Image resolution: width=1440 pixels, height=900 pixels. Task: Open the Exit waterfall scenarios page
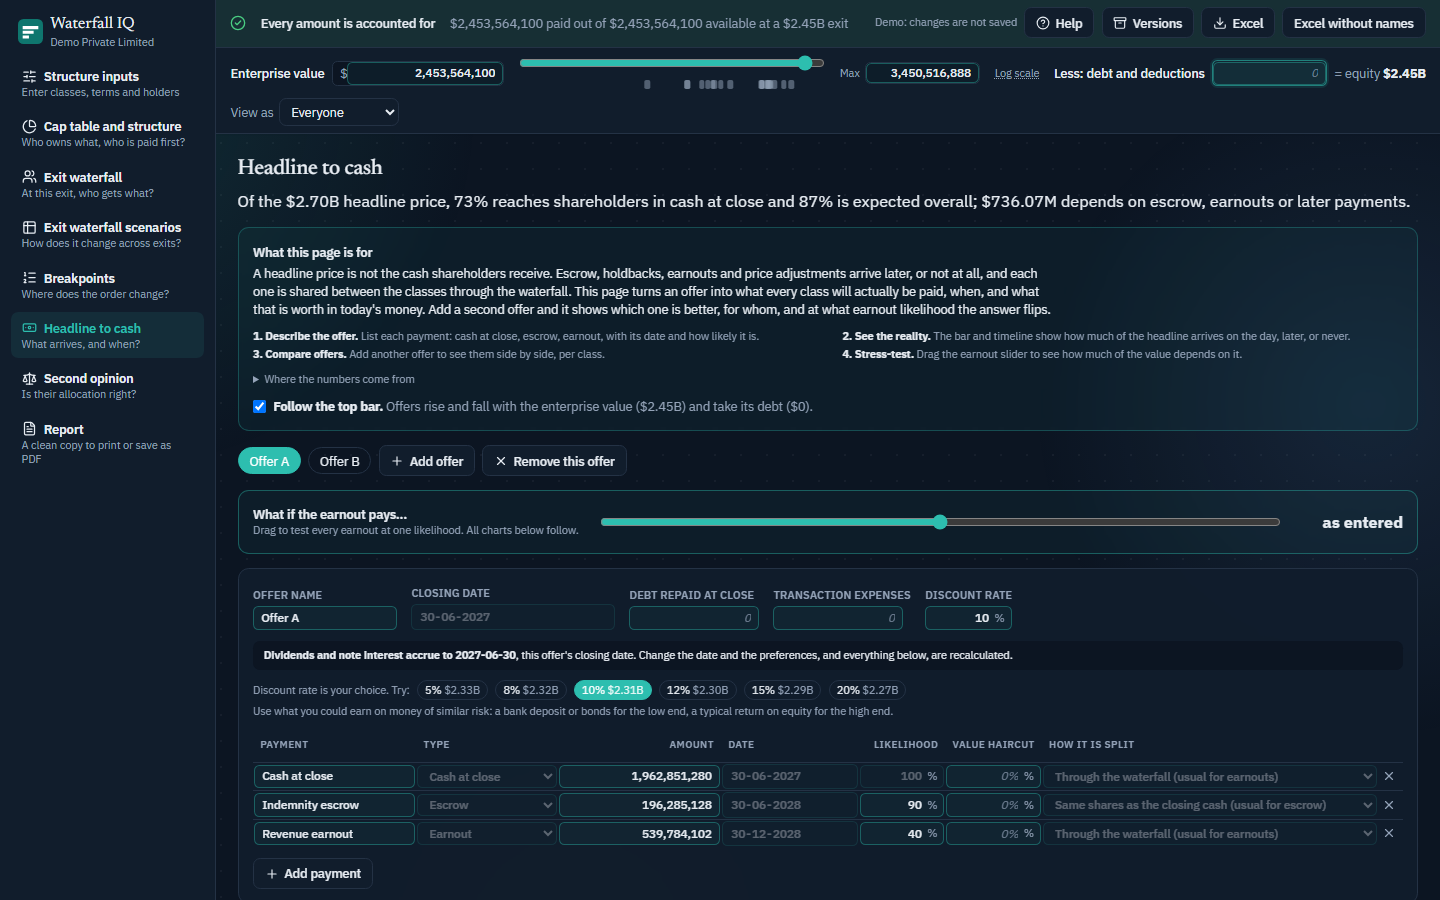point(107,235)
